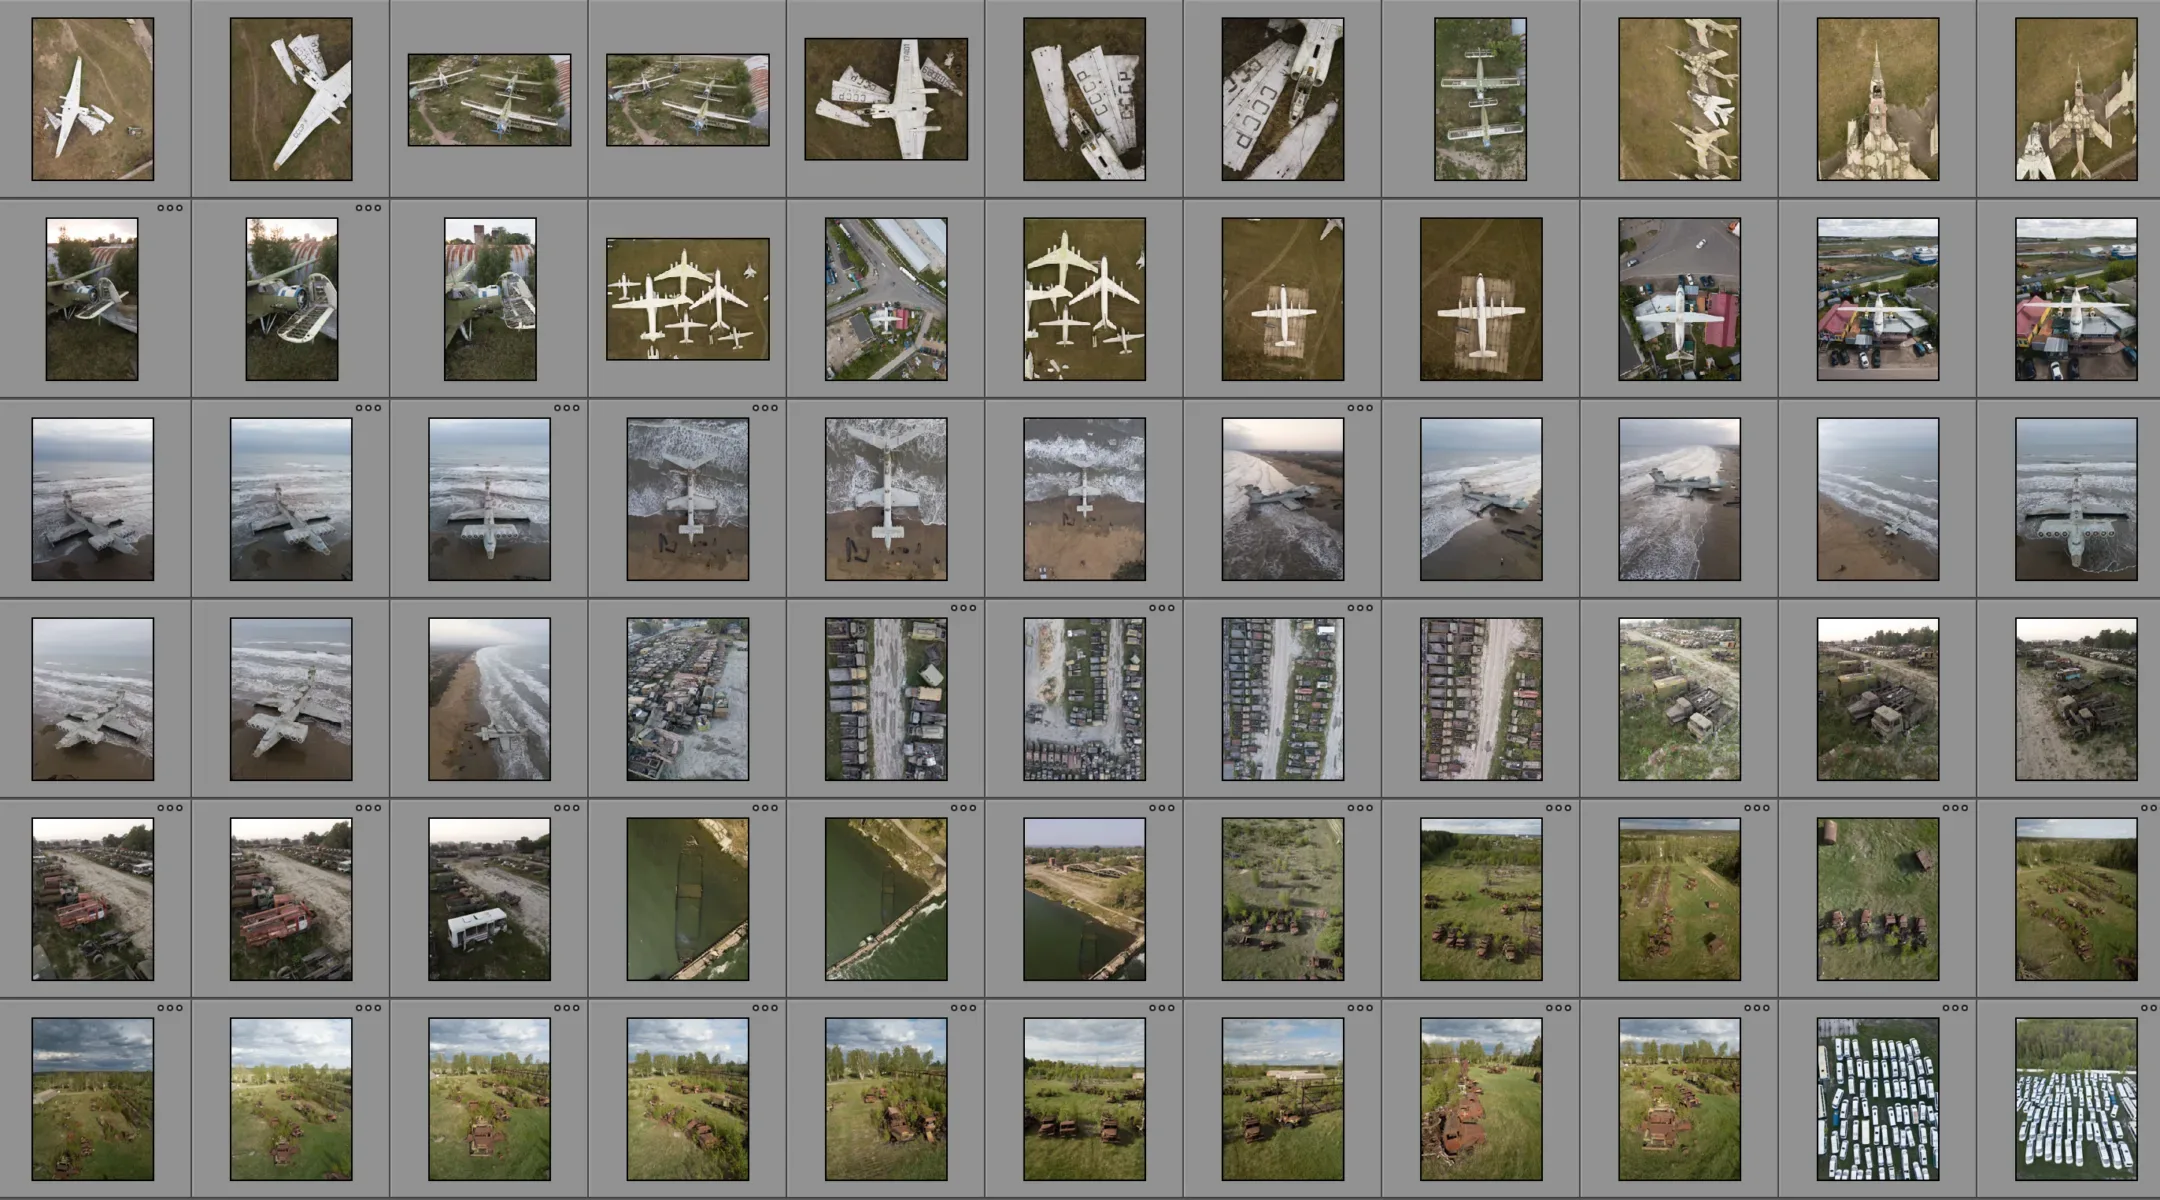Select the wide landscape plane with CCCP wings thumbnail
2160x1200 pixels.
885,99
